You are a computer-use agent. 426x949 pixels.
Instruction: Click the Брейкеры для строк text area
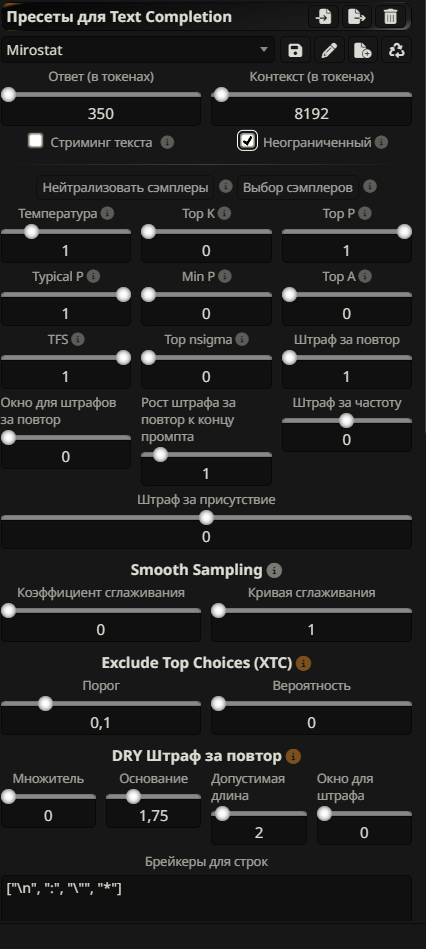[x=206, y=899]
